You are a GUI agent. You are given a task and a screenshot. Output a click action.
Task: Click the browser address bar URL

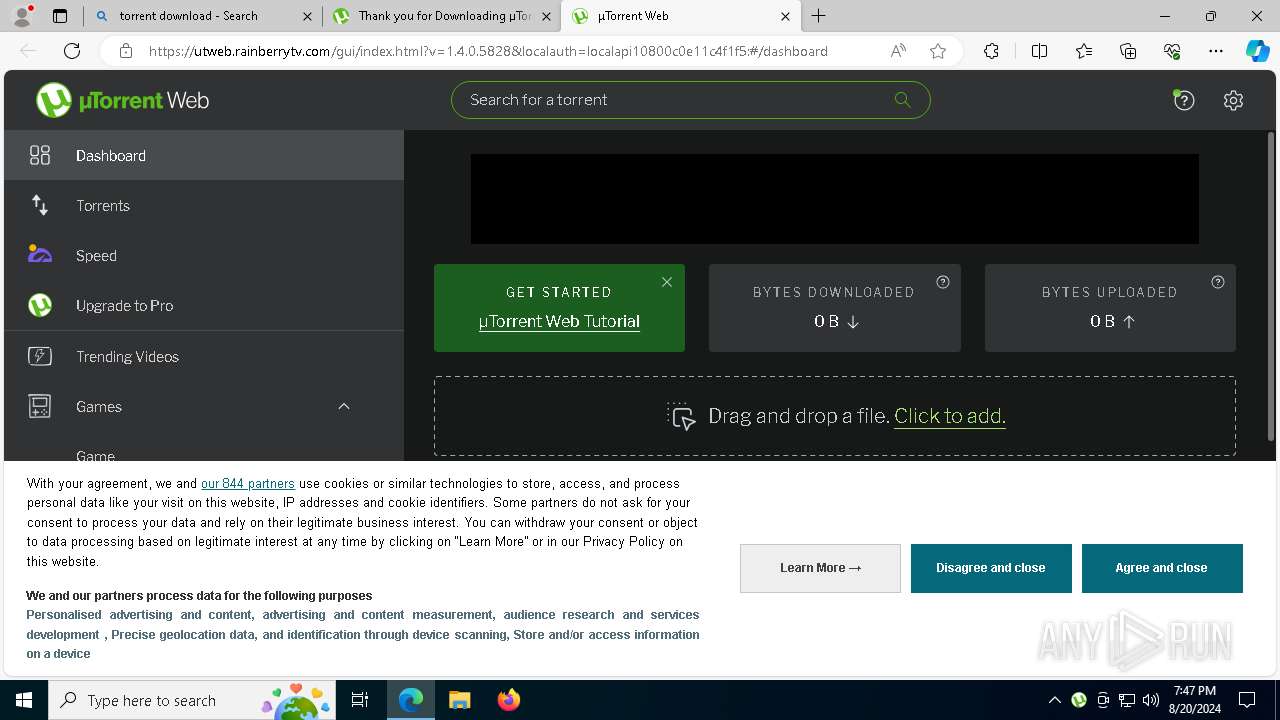pos(488,51)
